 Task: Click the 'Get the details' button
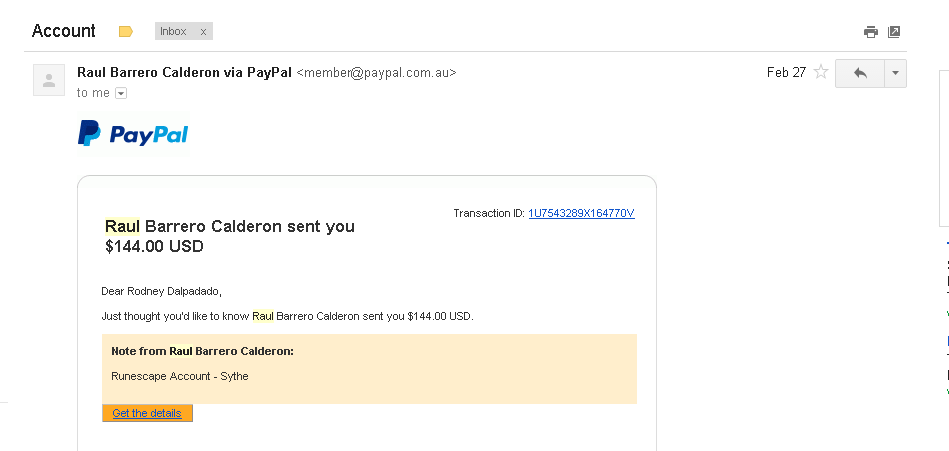pos(147,413)
